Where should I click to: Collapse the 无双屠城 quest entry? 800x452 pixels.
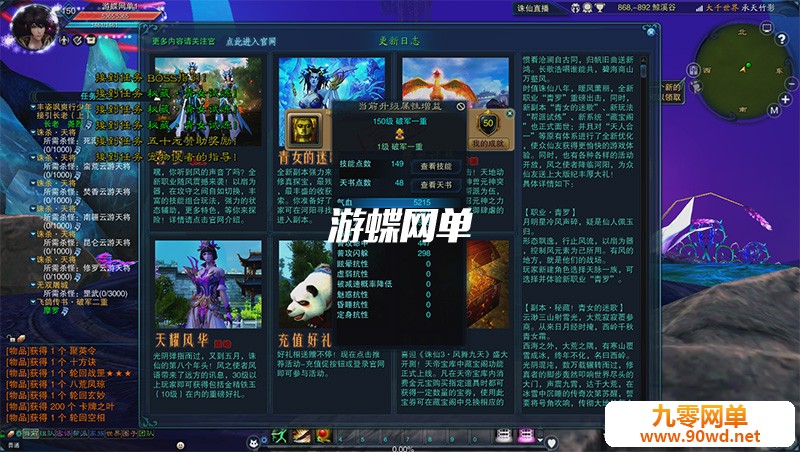[x=33, y=285]
